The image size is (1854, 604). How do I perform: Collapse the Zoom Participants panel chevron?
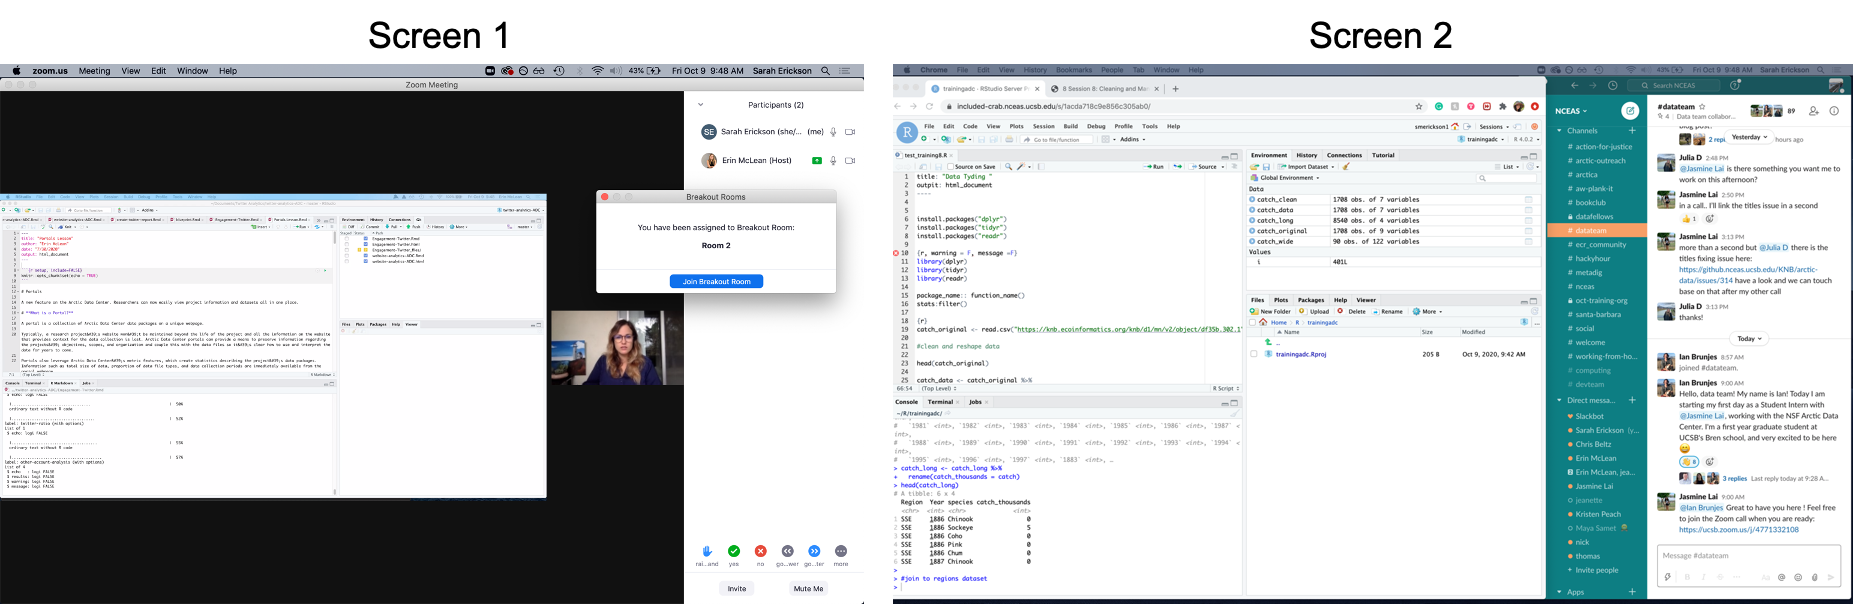pyautogui.click(x=700, y=104)
